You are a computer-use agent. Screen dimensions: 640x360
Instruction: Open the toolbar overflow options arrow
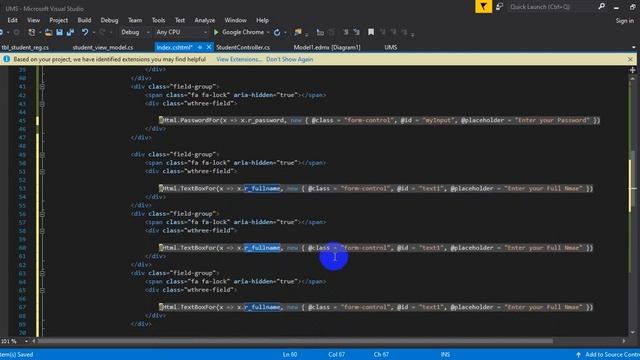tap(413, 34)
